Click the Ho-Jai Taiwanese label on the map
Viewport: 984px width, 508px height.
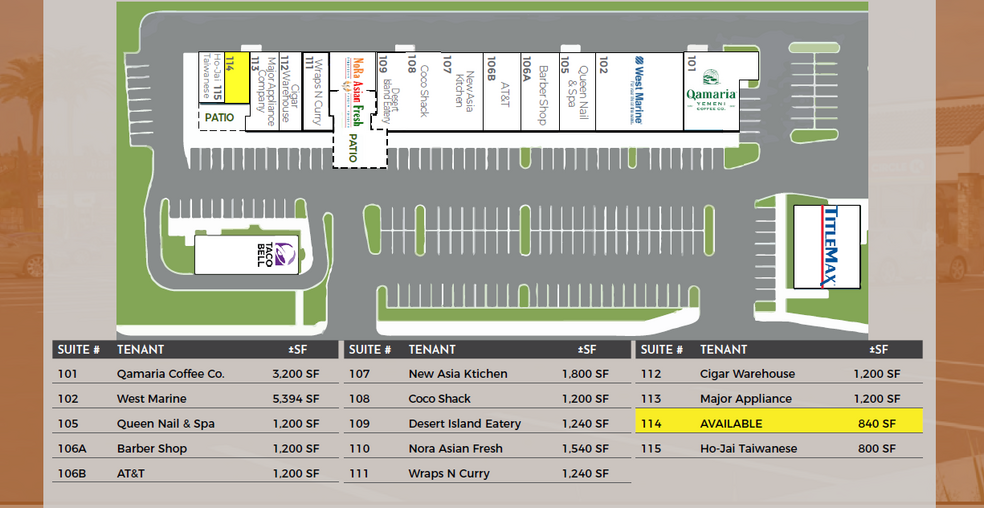[212, 77]
